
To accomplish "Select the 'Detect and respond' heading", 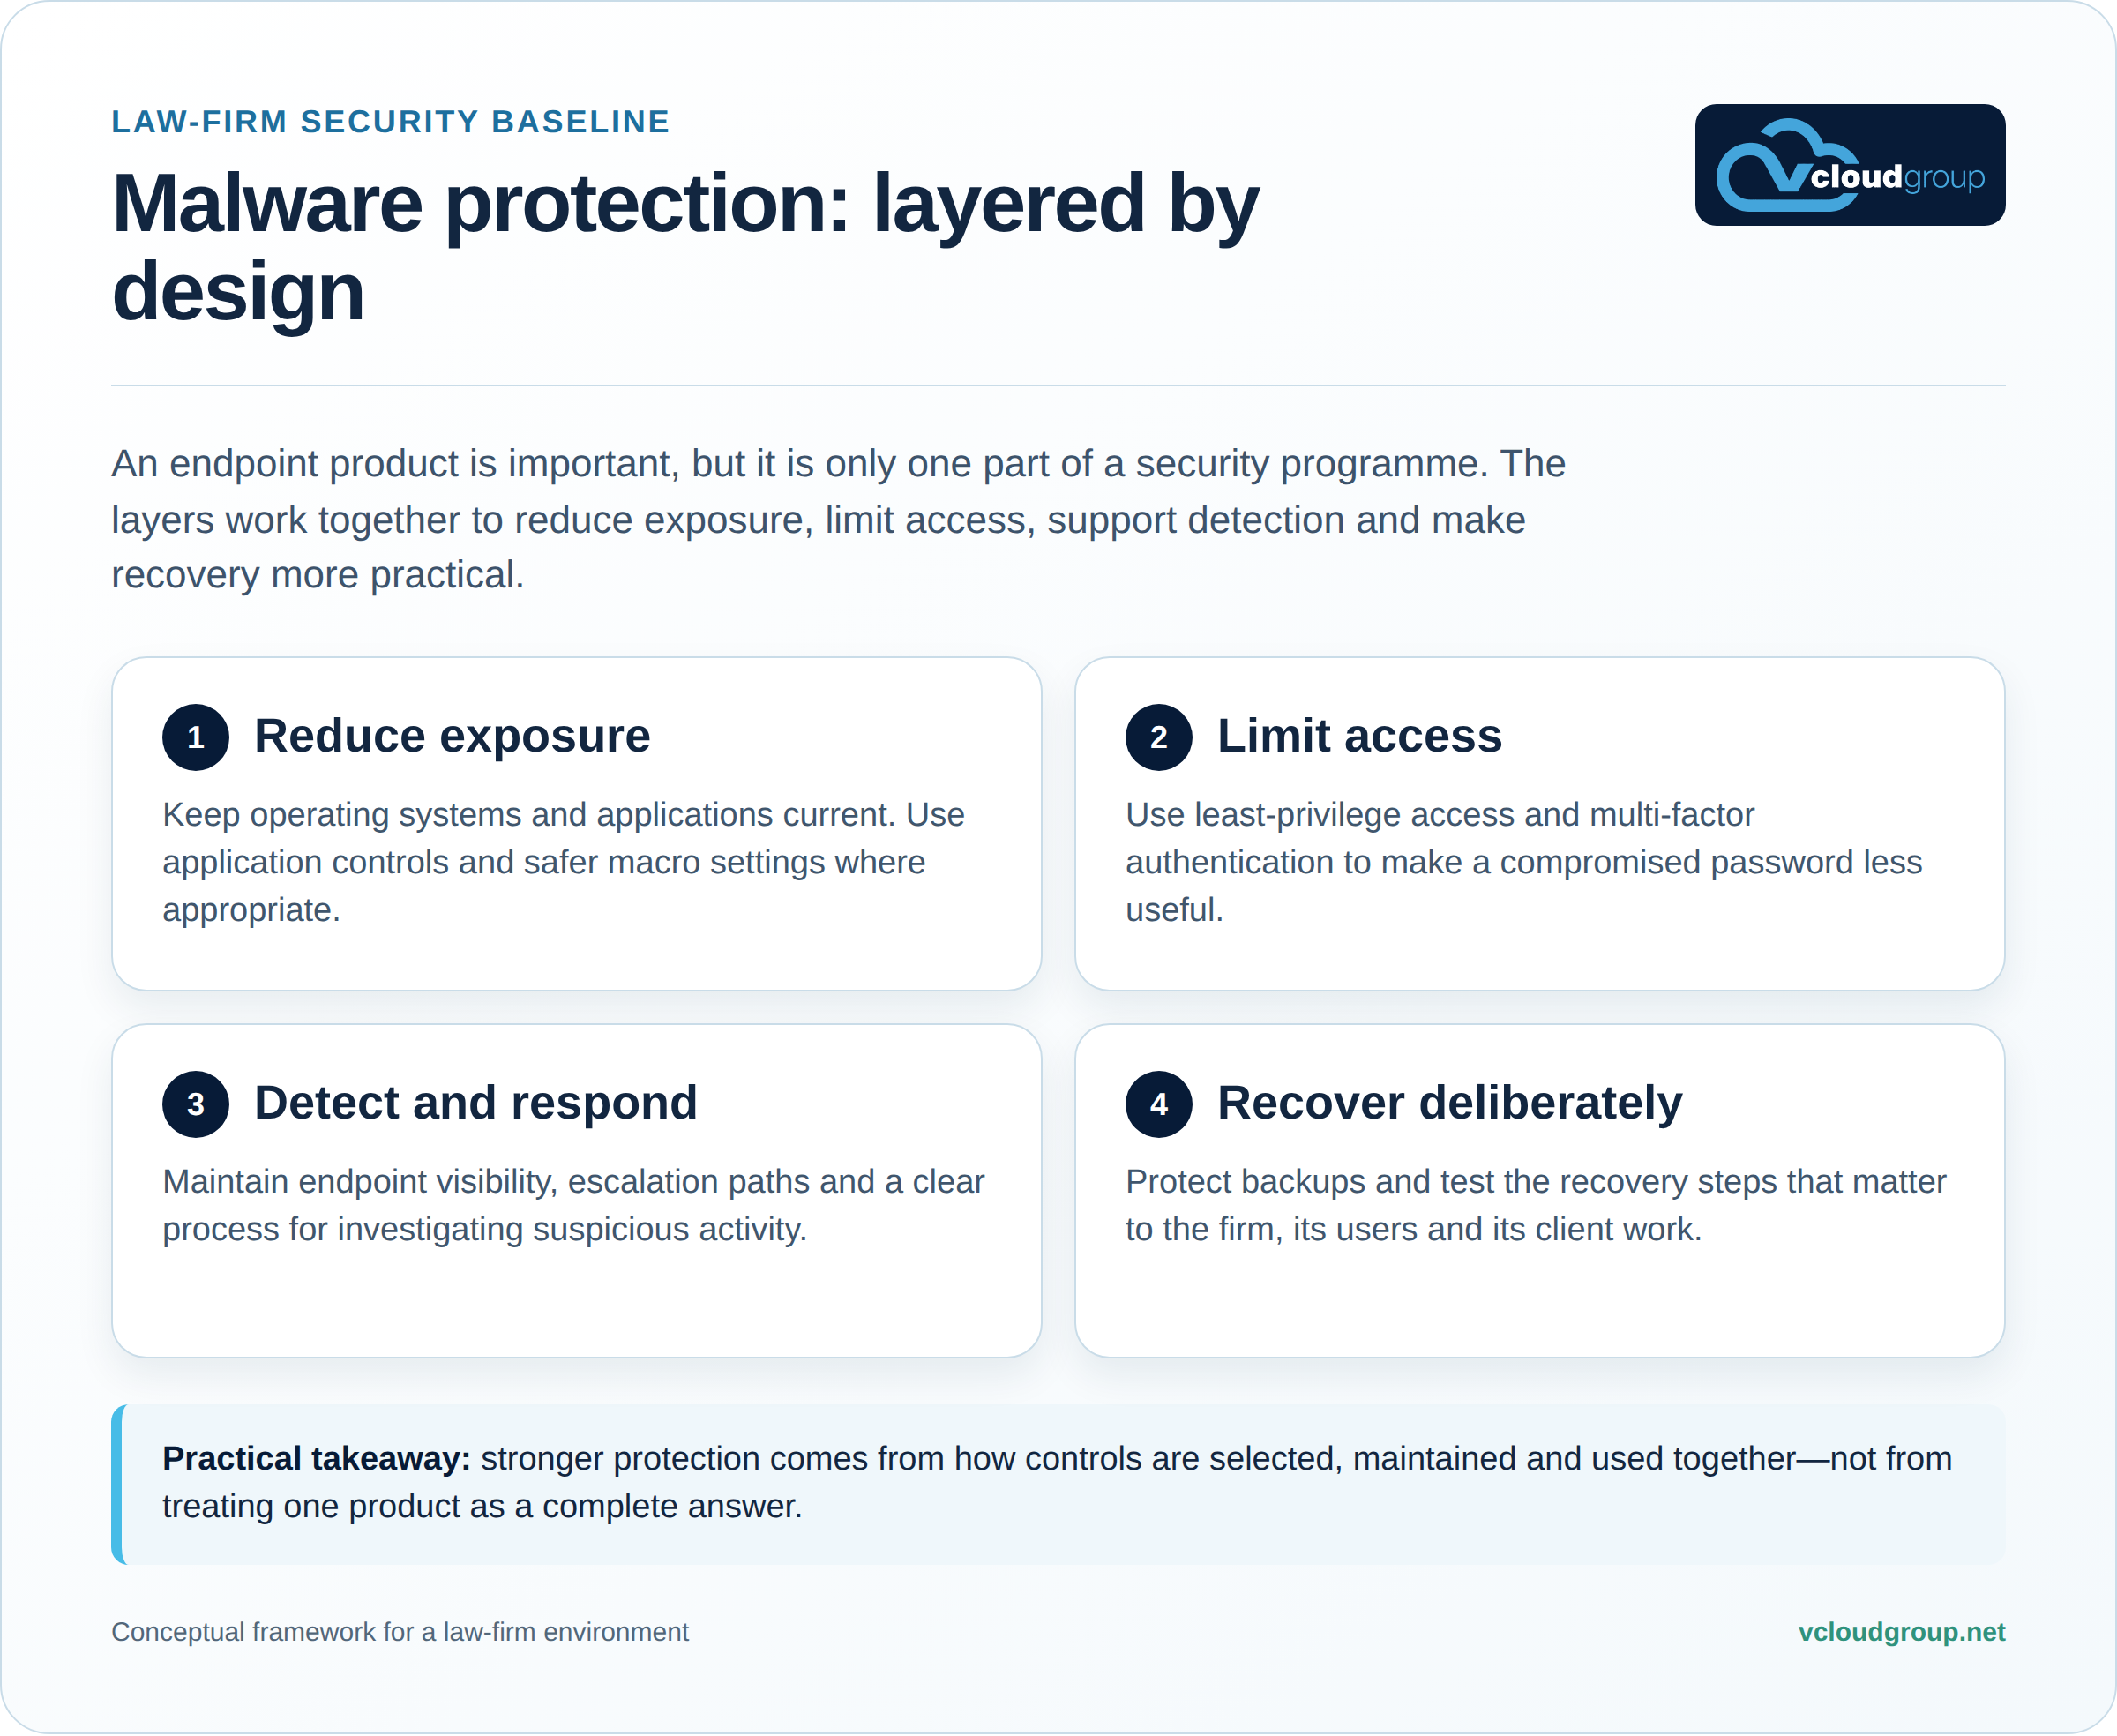I will 475,1103.
